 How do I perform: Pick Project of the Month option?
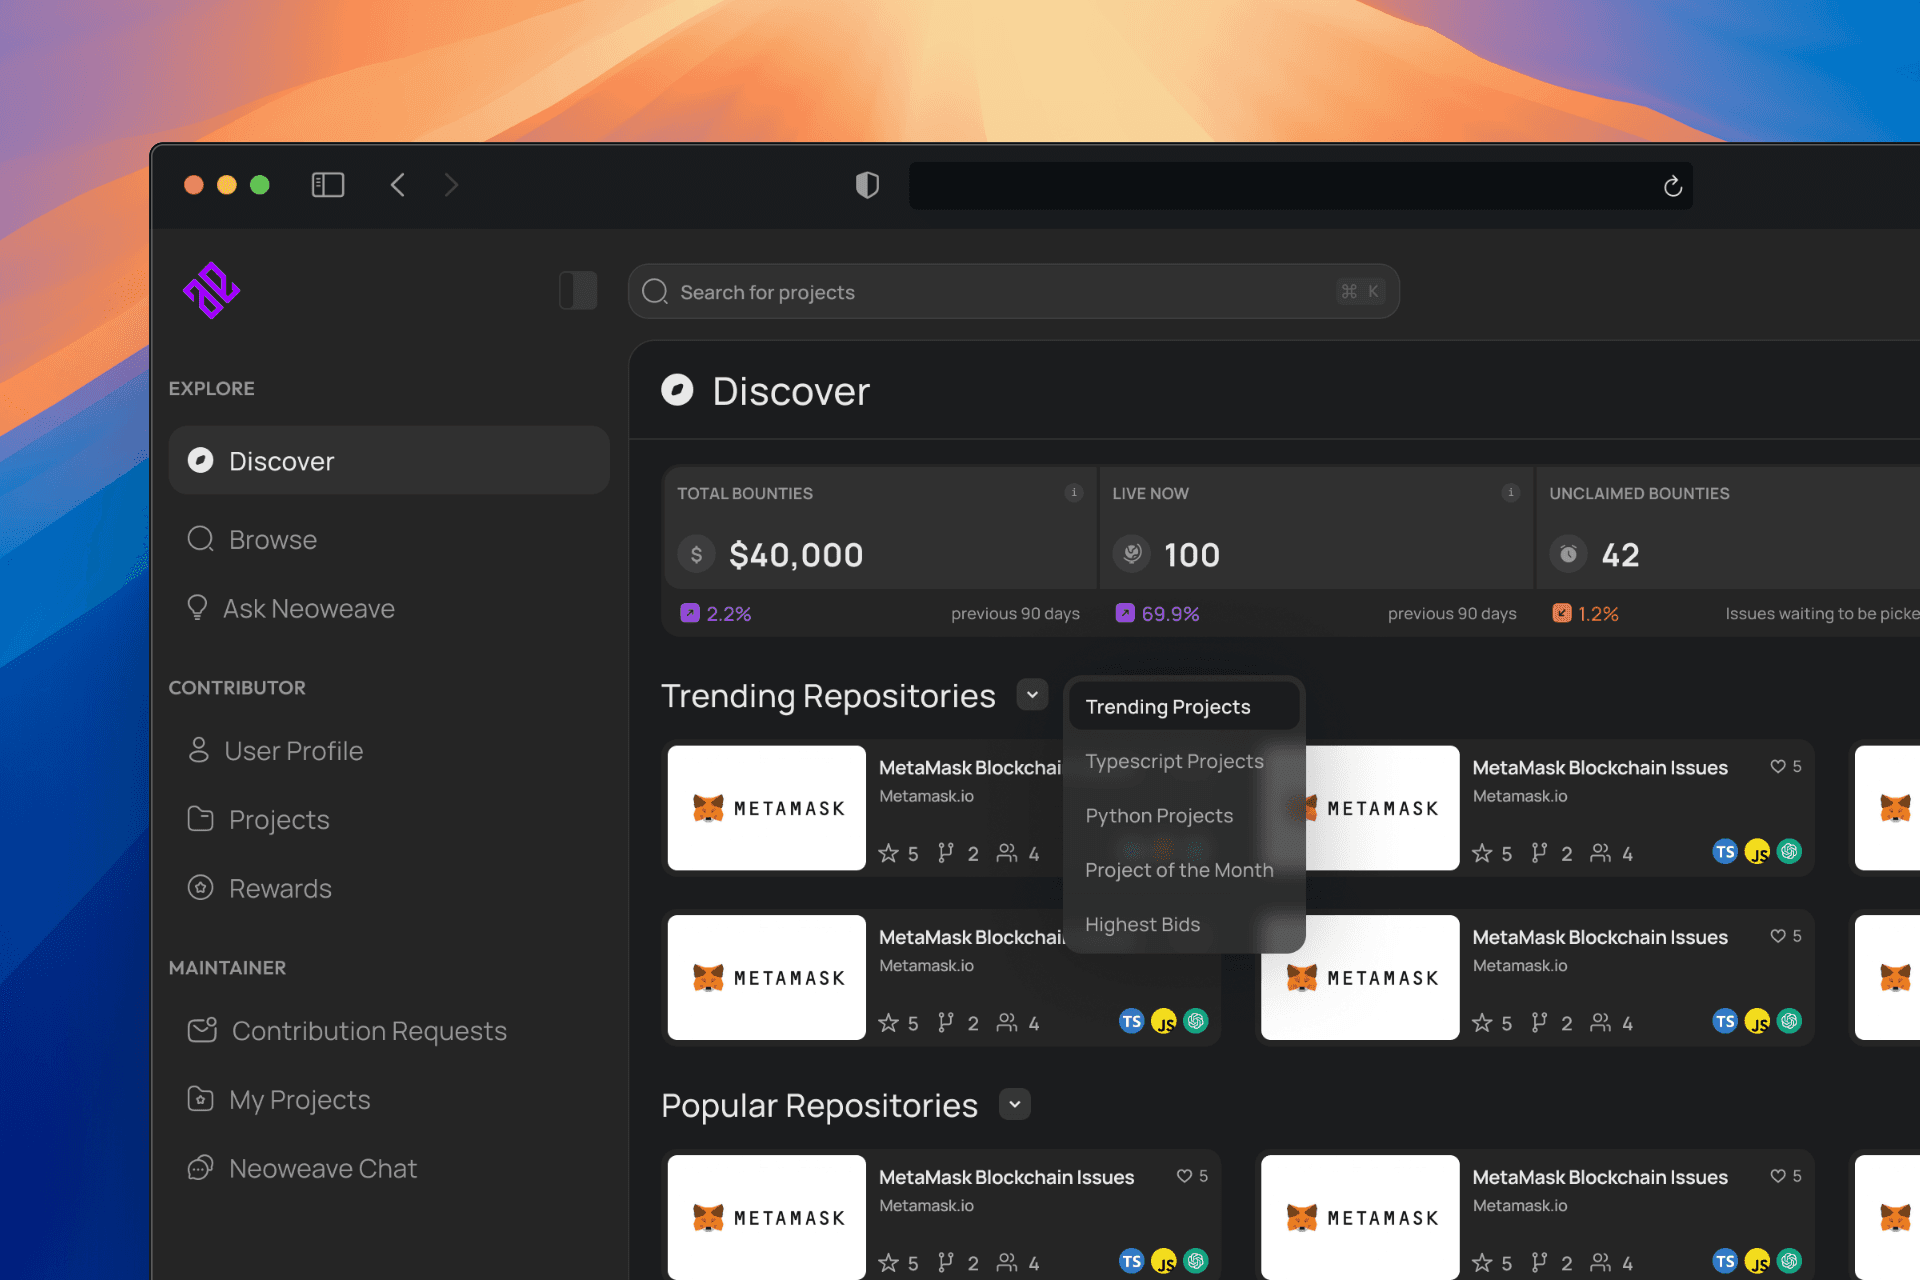pyautogui.click(x=1178, y=870)
